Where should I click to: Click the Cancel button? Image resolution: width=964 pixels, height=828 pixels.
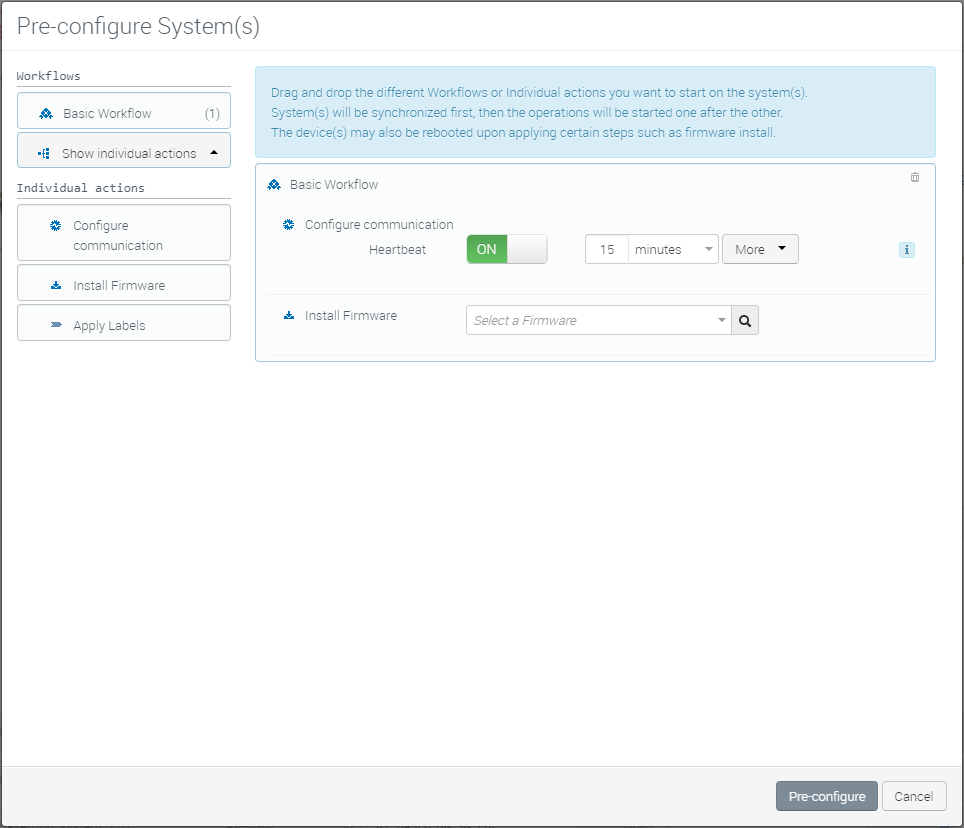tap(913, 797)
